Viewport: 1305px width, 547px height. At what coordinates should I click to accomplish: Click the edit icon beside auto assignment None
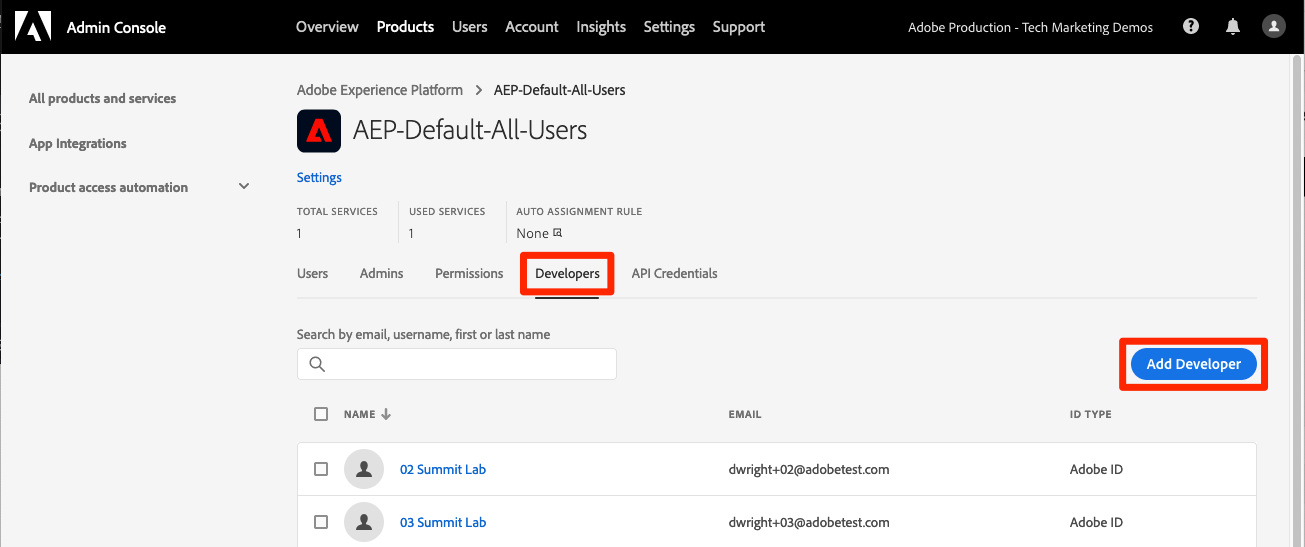click(x=558, y=233)
